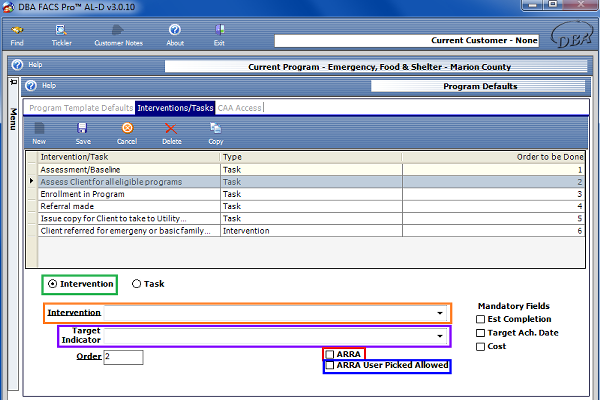Check ARRA User Picked Allowed
Screen dimensions: 600x400
tap(330, 366)
